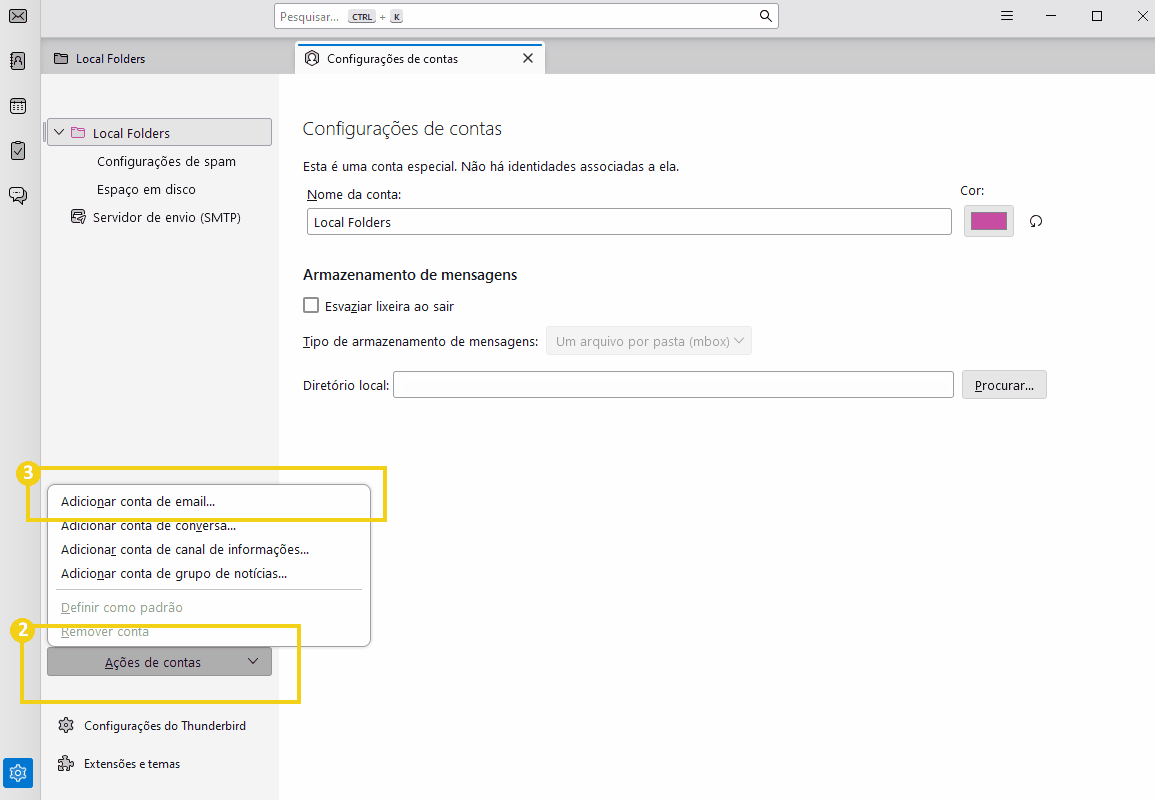Click the 'Procurar...' button for local directory
Image resolution: width=1155 pixels, height=800 pixels.
pyautogui.click(x=1004, y=384)
